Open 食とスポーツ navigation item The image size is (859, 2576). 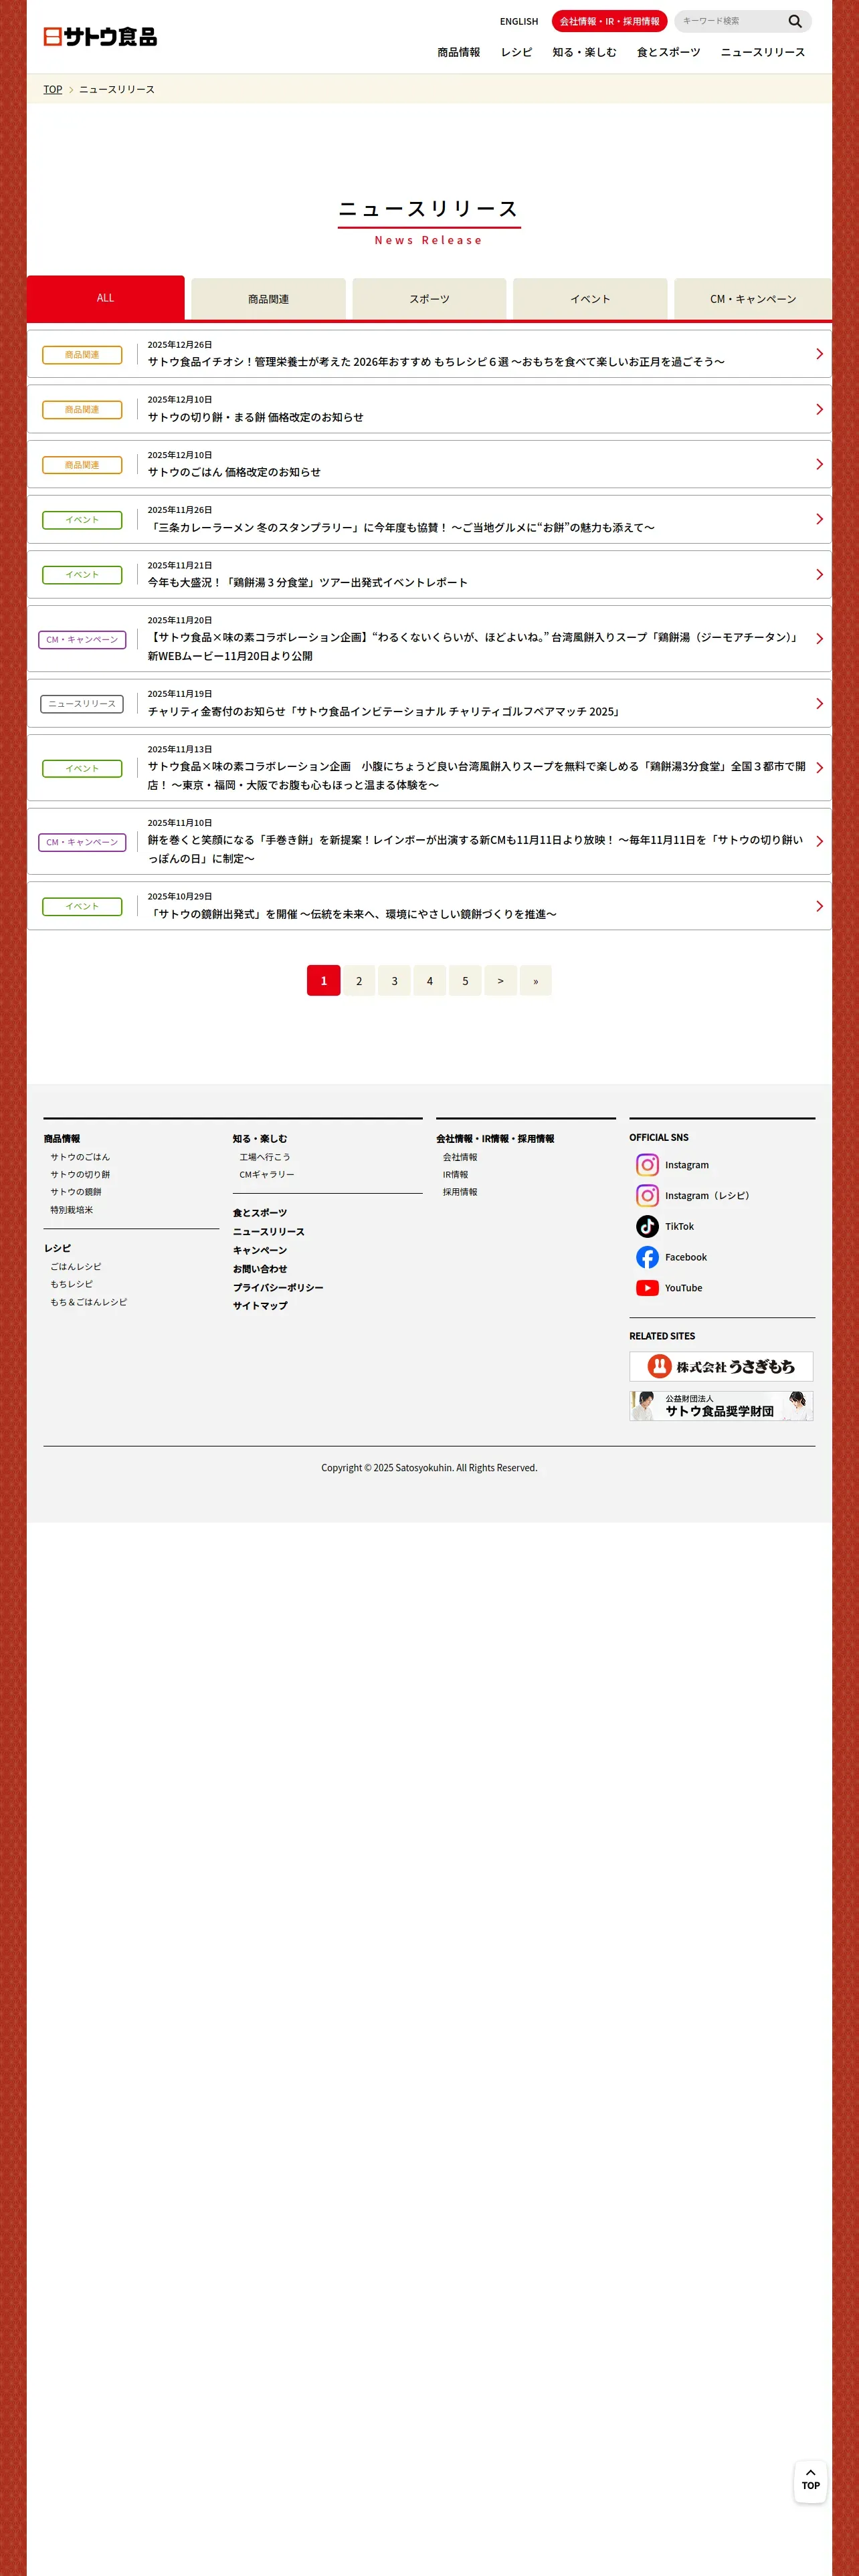click(x=668, y=52)
